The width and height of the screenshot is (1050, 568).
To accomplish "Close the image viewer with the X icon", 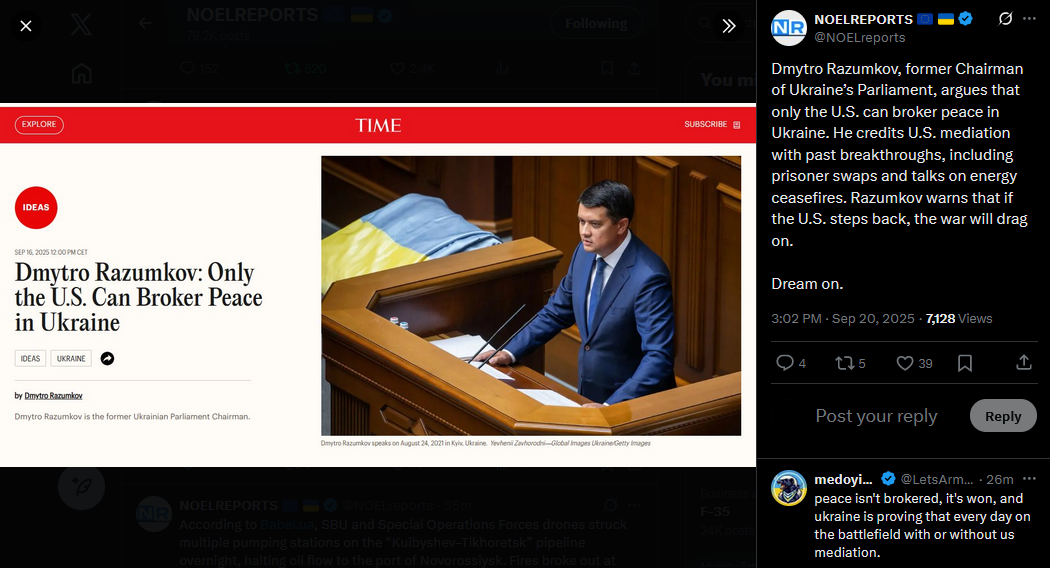I will pyautogui.click(x=25, y=26).
